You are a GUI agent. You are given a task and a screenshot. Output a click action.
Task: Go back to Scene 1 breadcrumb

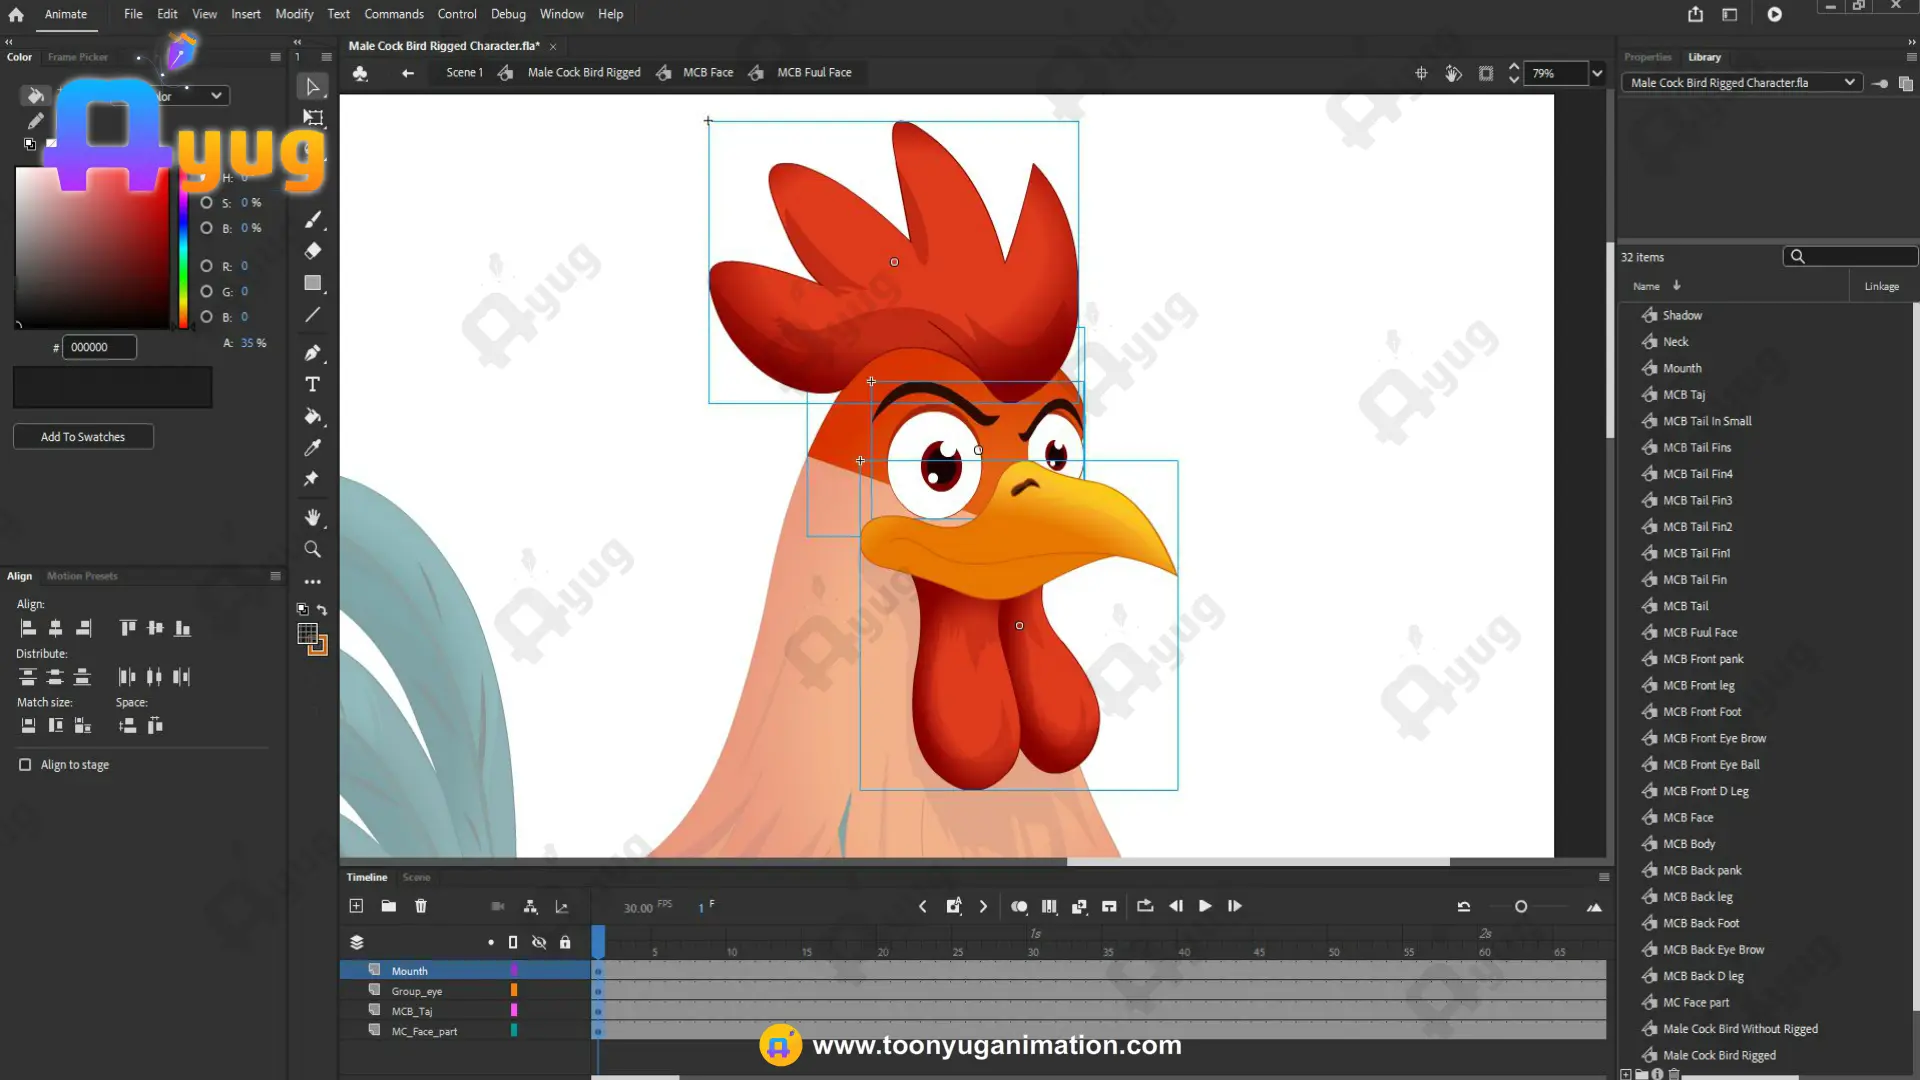coord(464,73)
